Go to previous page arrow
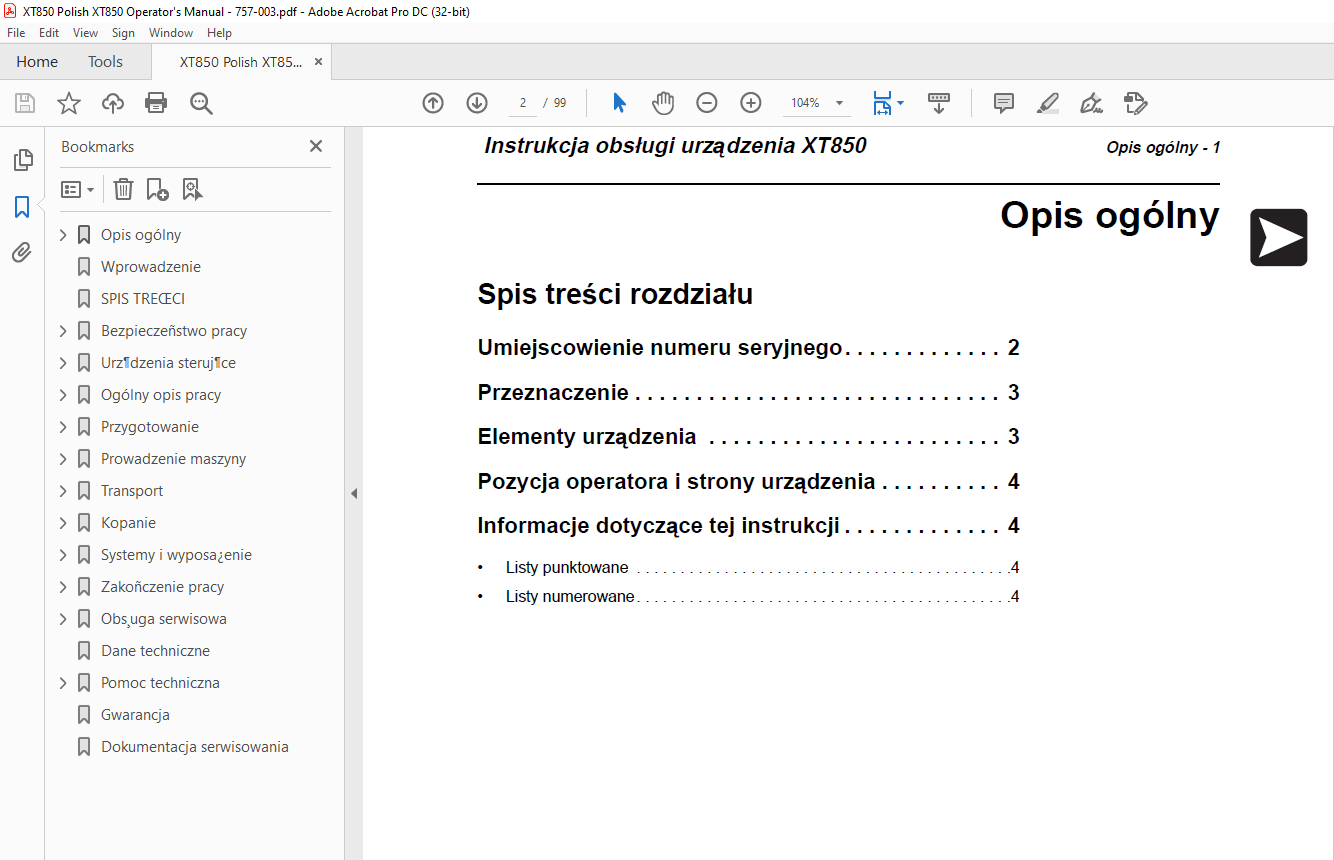This screenshot has height=860, width=1334. pos(433,103)
